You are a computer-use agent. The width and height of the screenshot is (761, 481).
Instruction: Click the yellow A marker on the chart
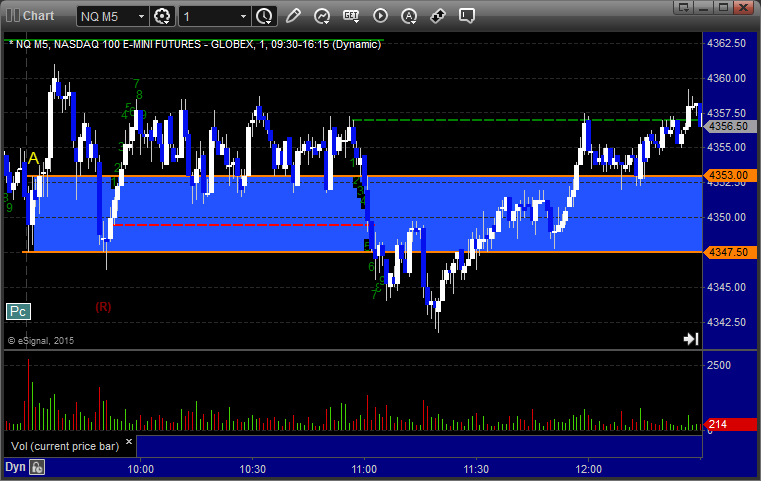pos(33,158)
